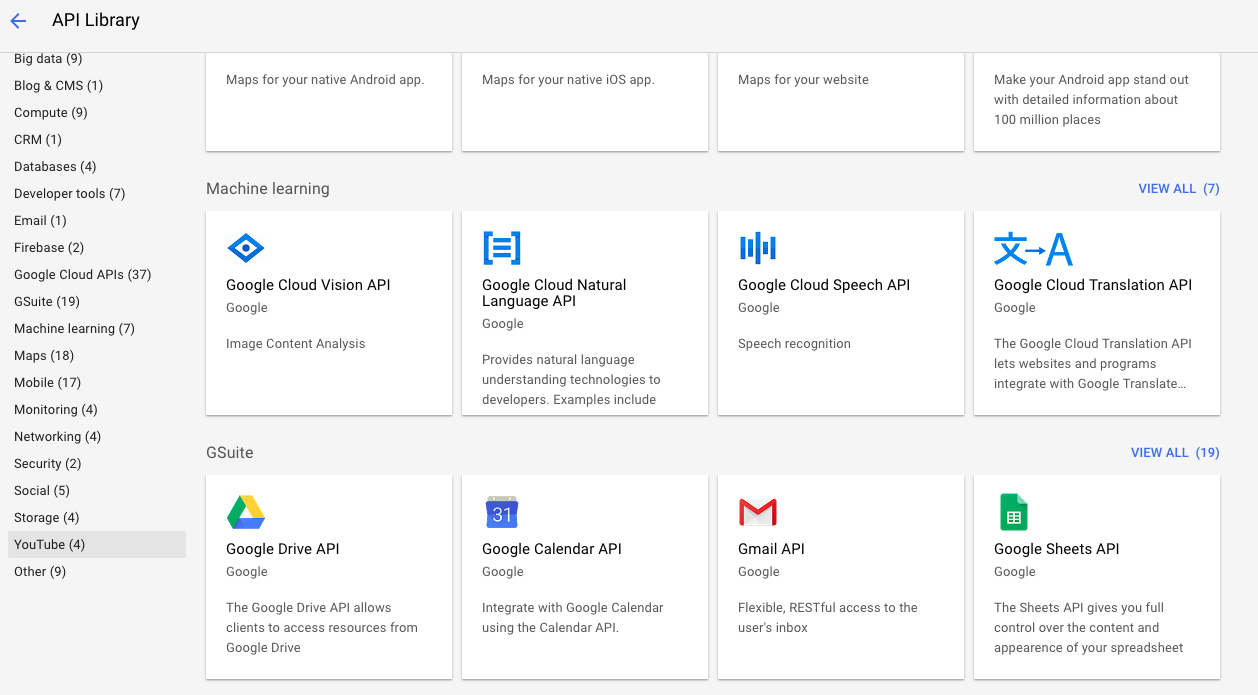The width and height of the screenshot is (1258, 695).
Task: Select Social category
Action: point(42,491)
